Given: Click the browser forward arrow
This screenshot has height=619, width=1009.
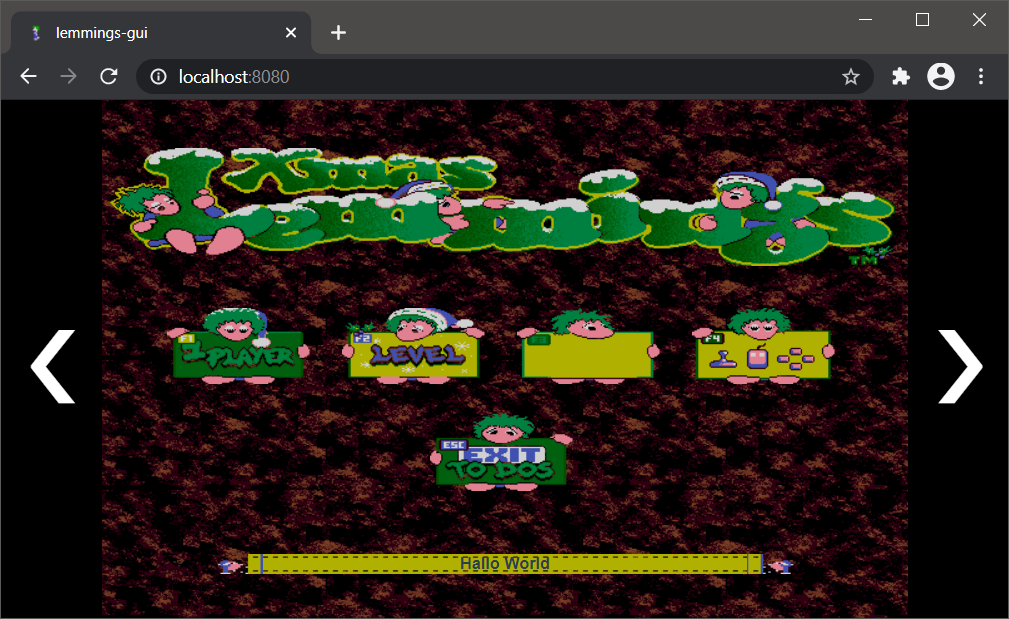Looking at the screenshot, I should (x=68, y=77).
